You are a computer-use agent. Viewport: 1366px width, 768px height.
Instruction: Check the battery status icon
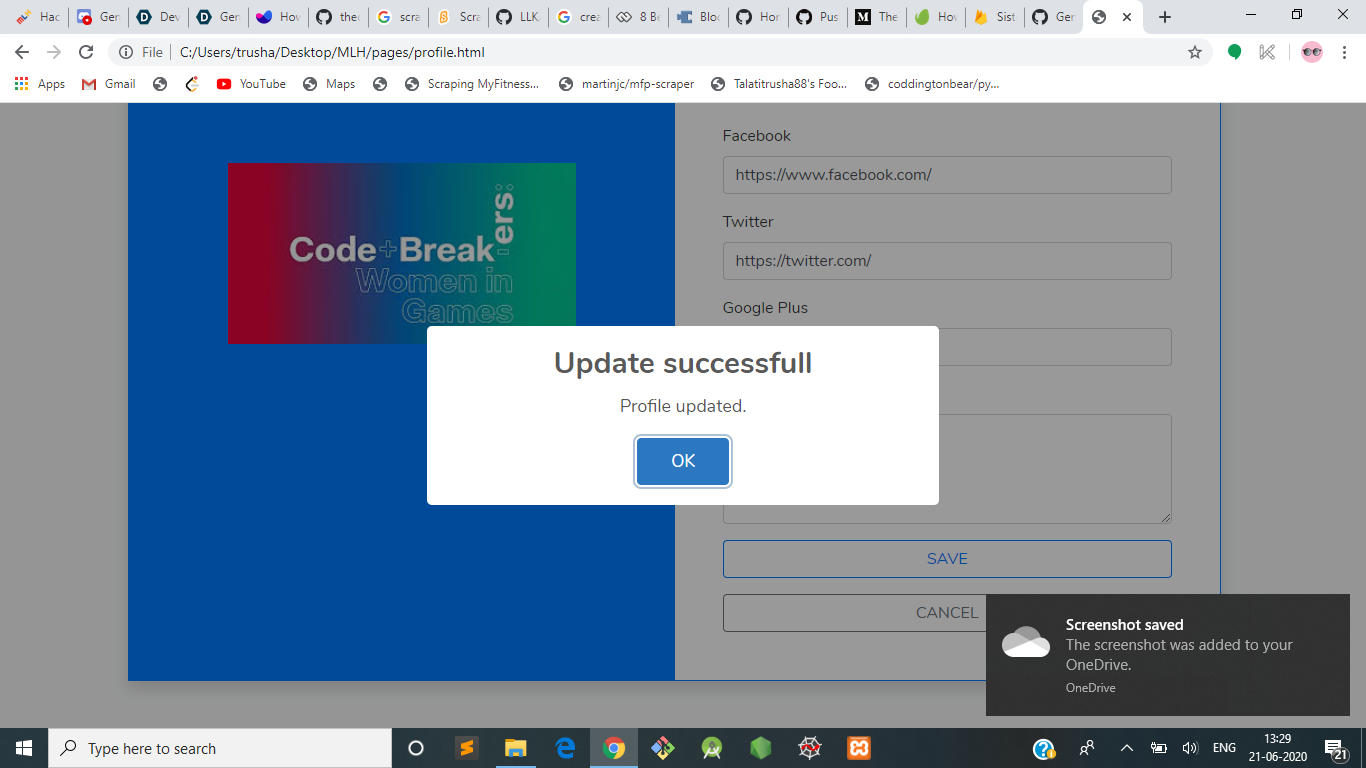coord(1159,748)
